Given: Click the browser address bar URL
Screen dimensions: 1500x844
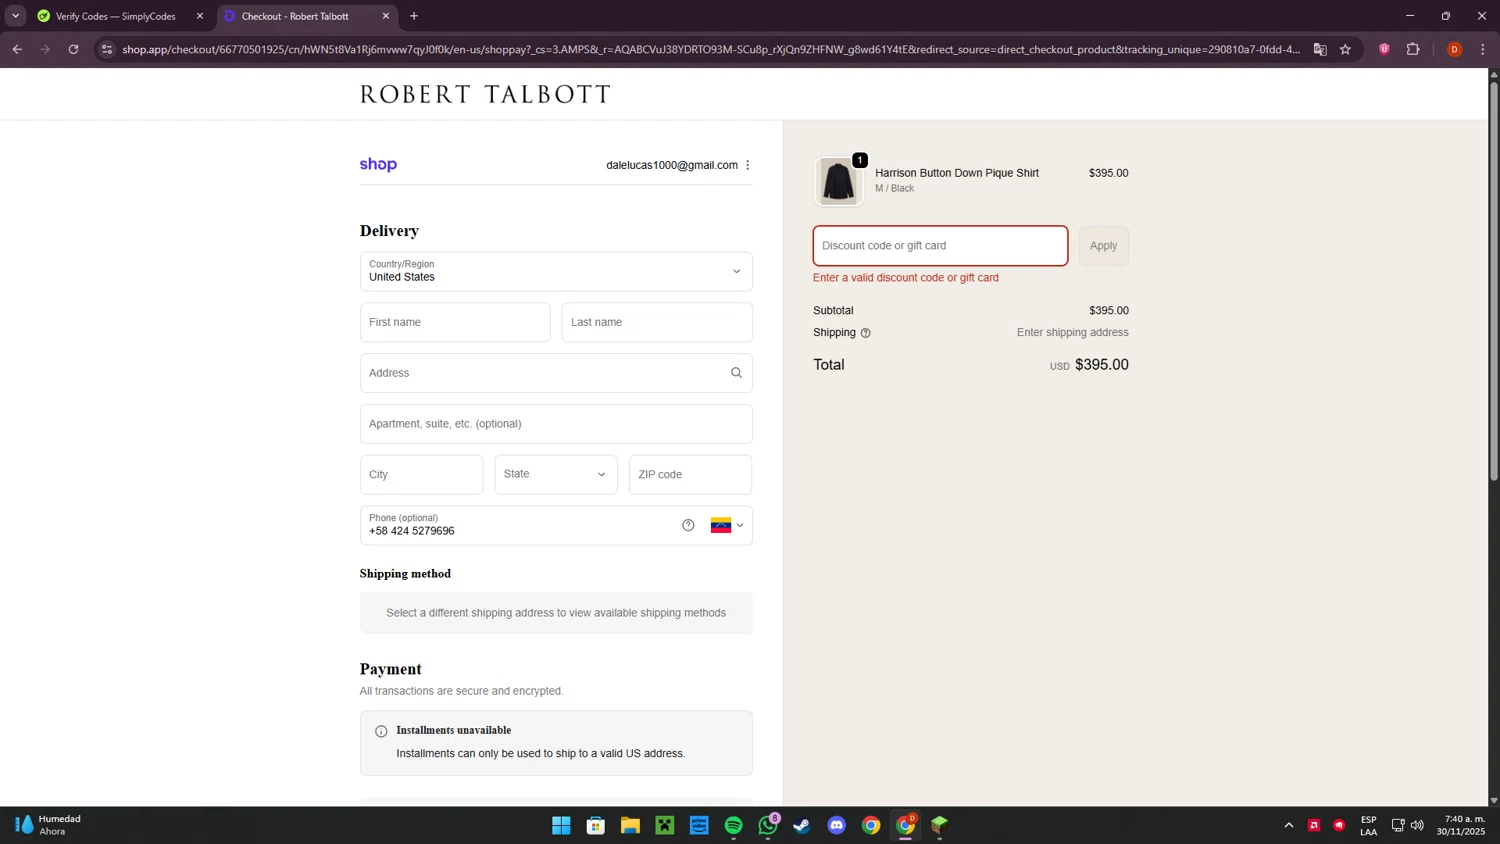Looking at the screenshot, I should (x=710, y=49).
